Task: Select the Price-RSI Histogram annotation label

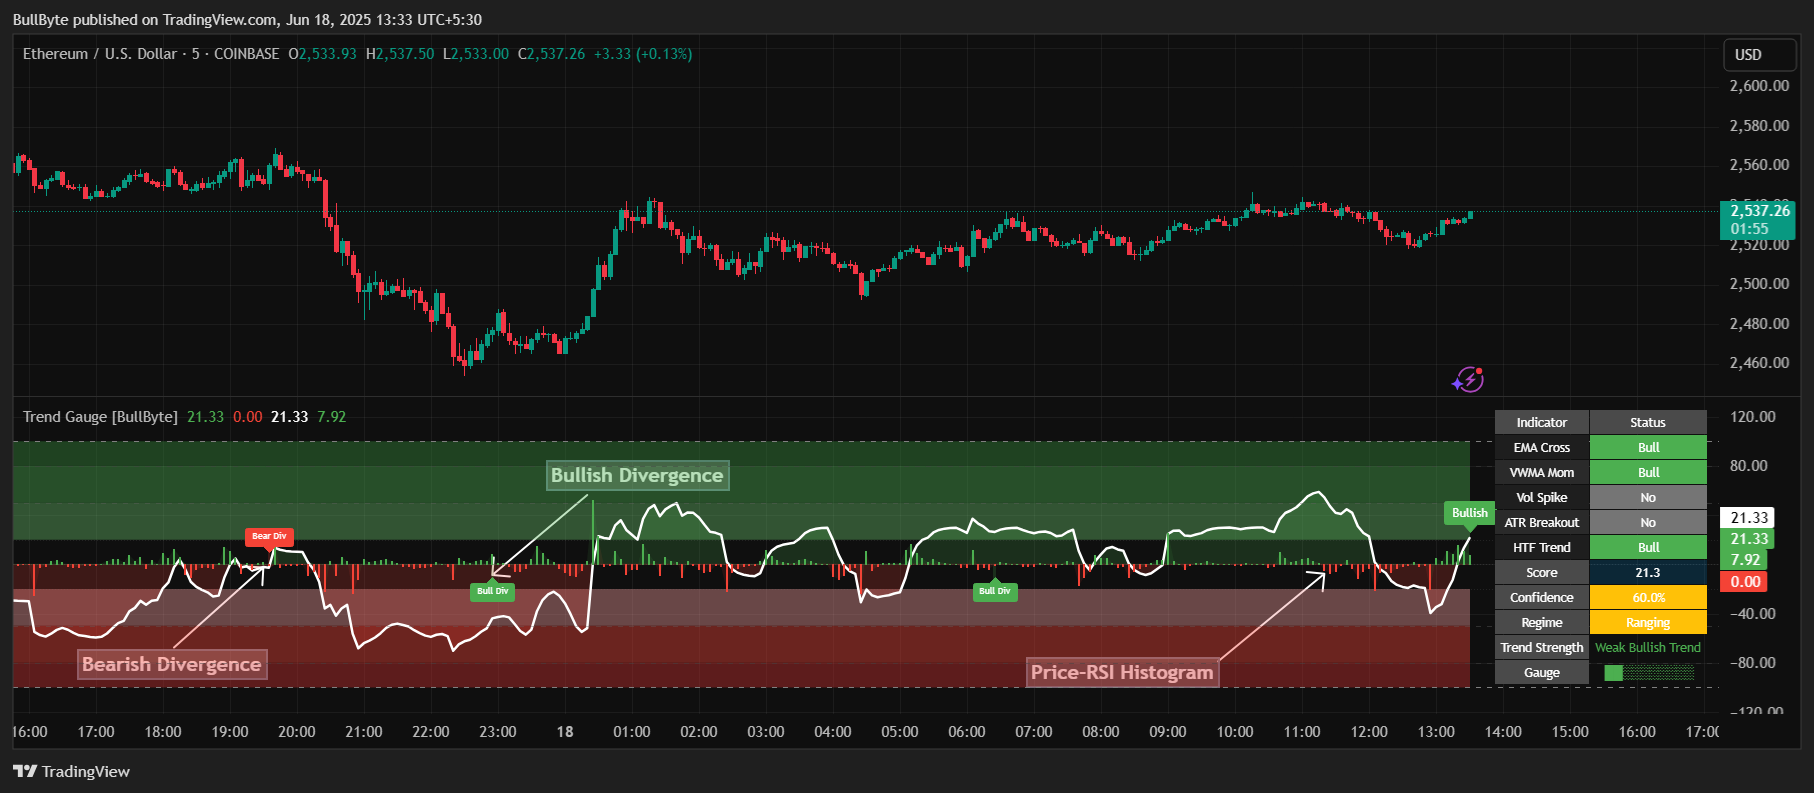Action: (x=1122, y=672)
